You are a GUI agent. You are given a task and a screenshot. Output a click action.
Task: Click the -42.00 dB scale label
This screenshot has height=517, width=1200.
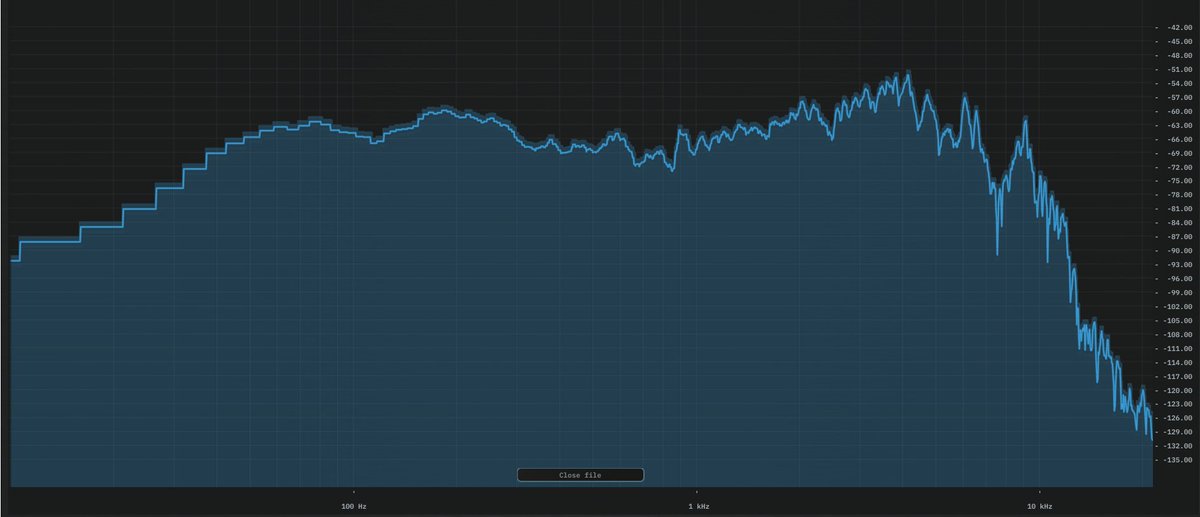(1178, 28)
